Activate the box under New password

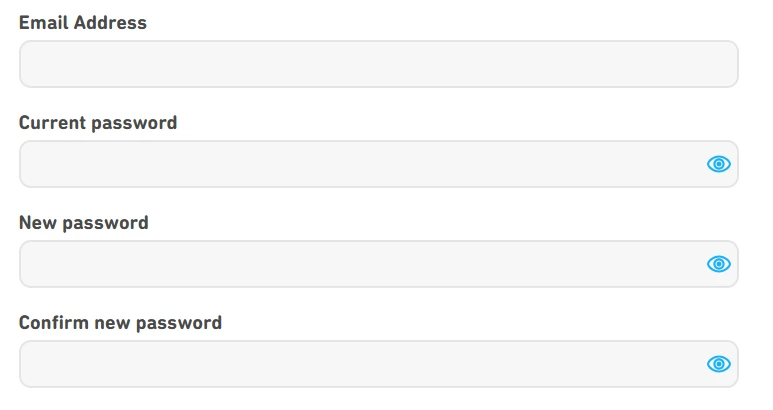360,264
